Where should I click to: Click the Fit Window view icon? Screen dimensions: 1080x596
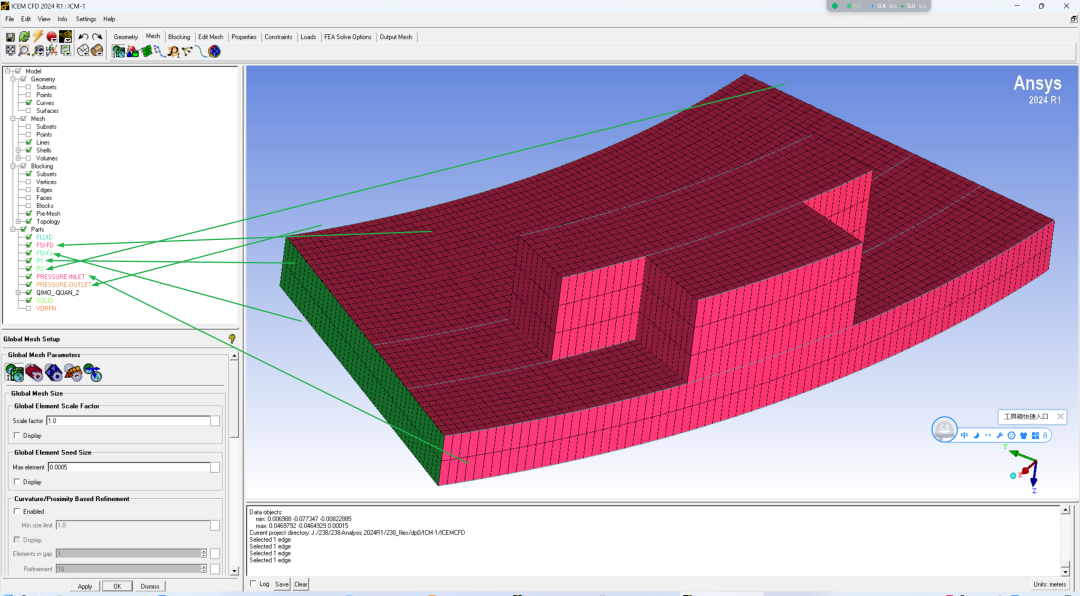[x=10, y=51]
